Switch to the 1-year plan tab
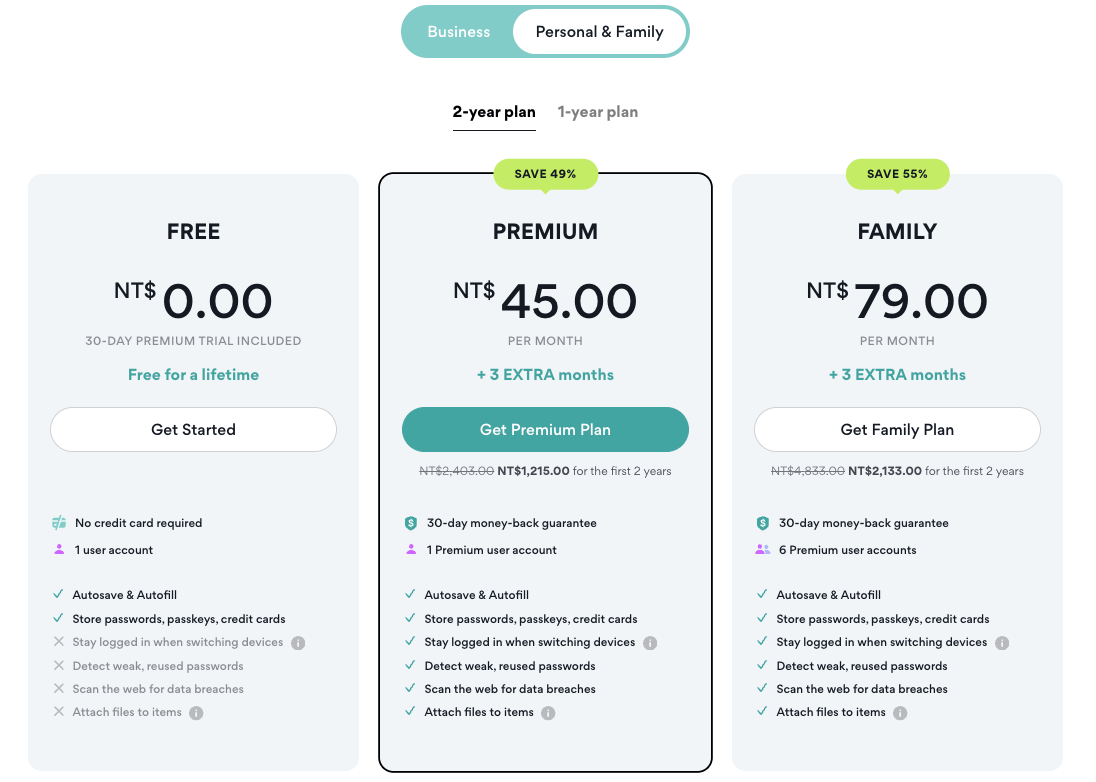1096x782 pixels. (x=598, y=112)
